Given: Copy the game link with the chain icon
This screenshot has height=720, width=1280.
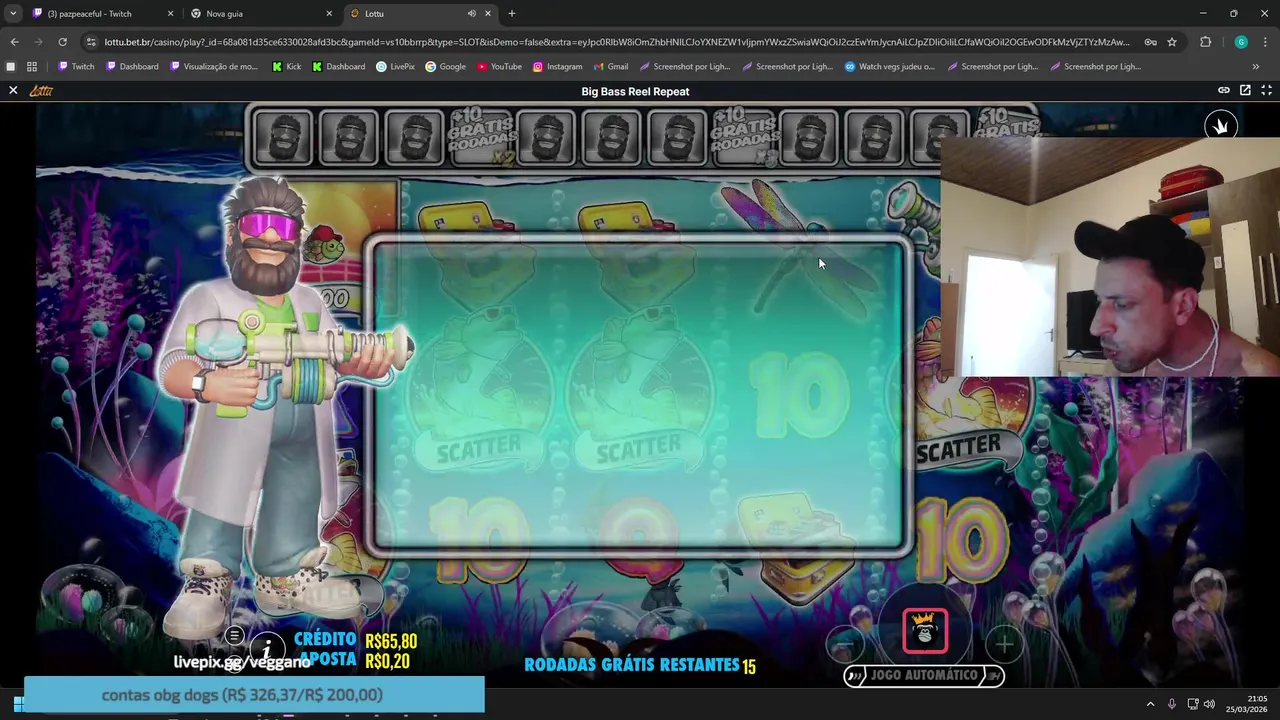Looking at the screenshot, I should point(1223,90).
